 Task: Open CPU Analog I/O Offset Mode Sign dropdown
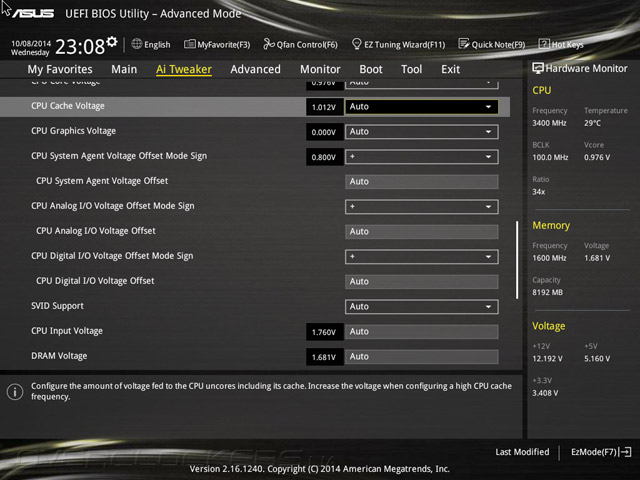point(422,207)
